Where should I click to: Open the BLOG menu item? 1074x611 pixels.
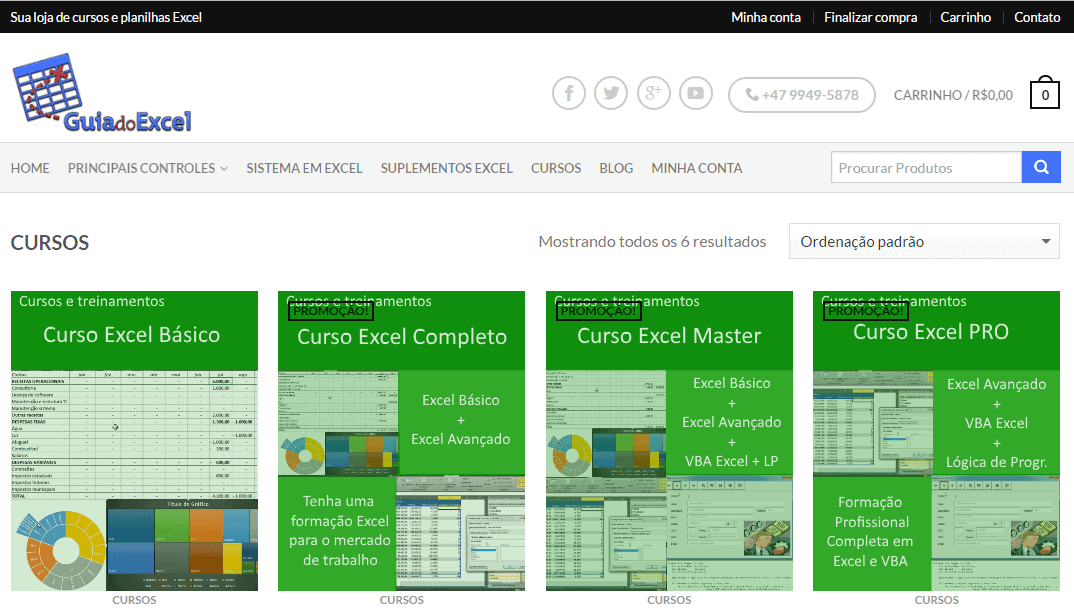pyautogui.click(x=616, y=168)
